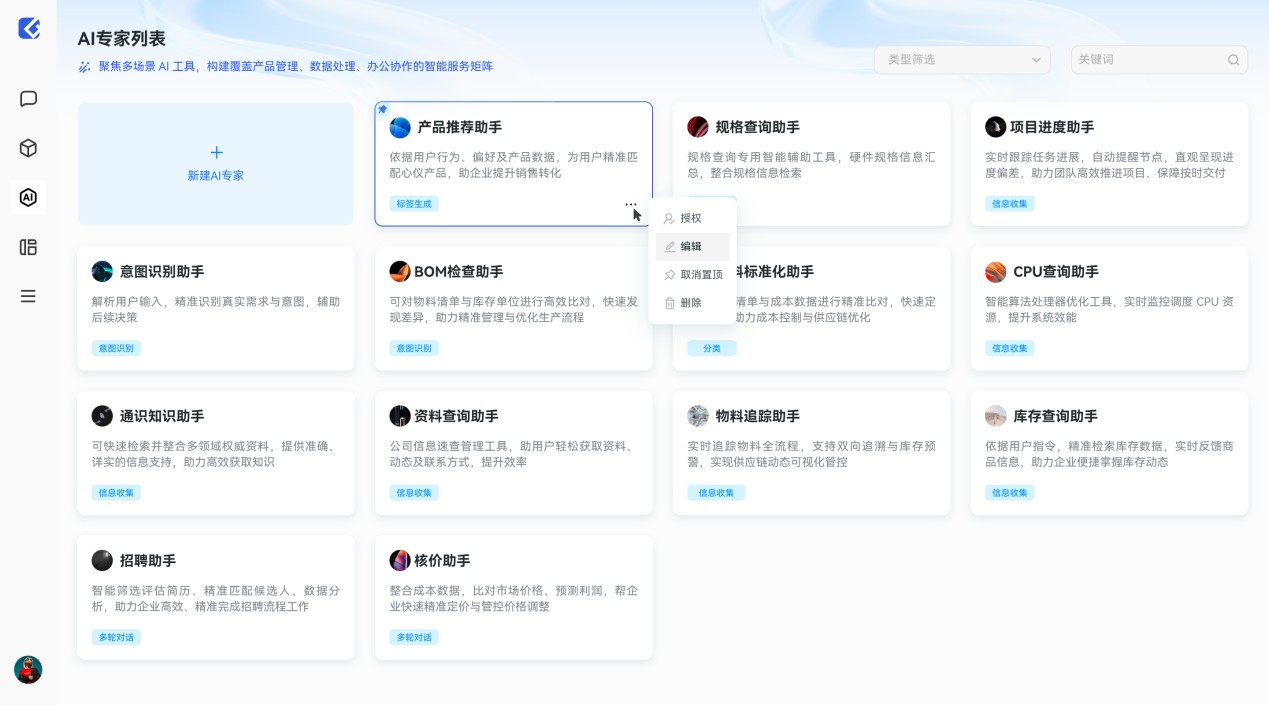Image resolution: width=1269 pixels, height=705 pixels.
Task: Click the 3D box icon in the sidebar
Action: coord(28,147)
